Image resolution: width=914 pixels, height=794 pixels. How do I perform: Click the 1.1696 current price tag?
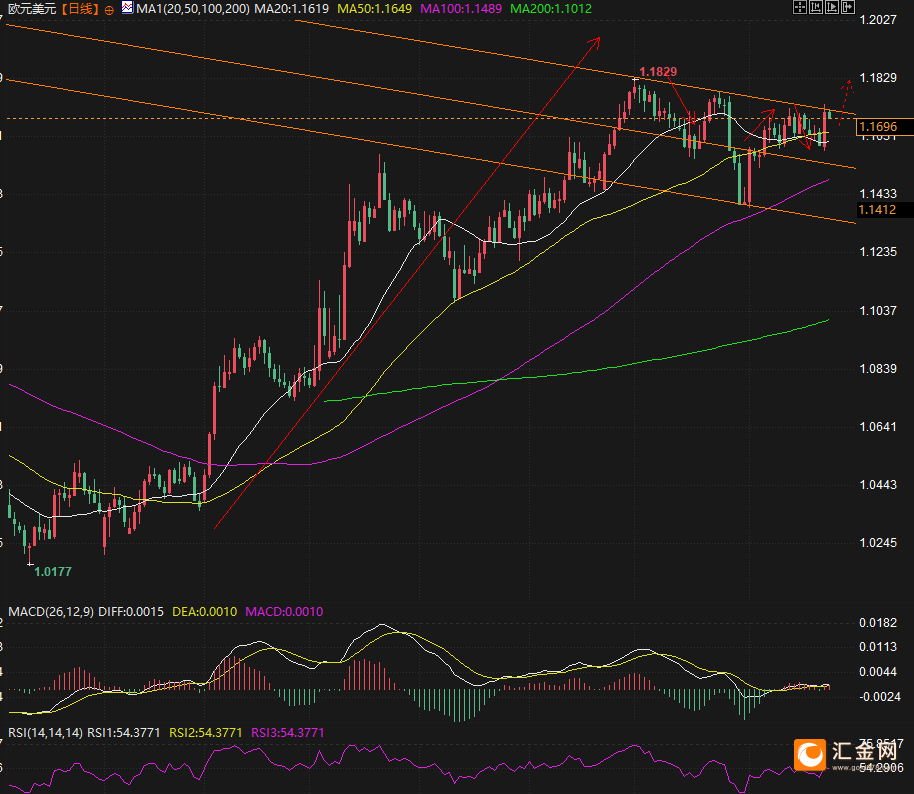pos(884,127)
